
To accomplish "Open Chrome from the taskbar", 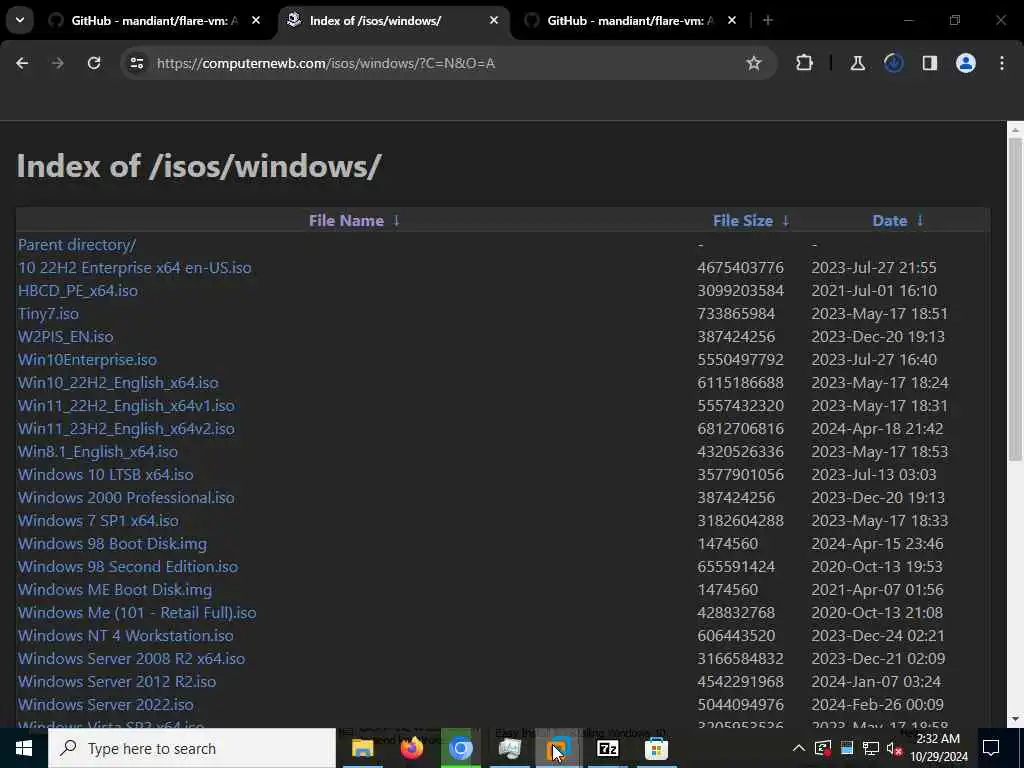I will [x=460, y=748].
